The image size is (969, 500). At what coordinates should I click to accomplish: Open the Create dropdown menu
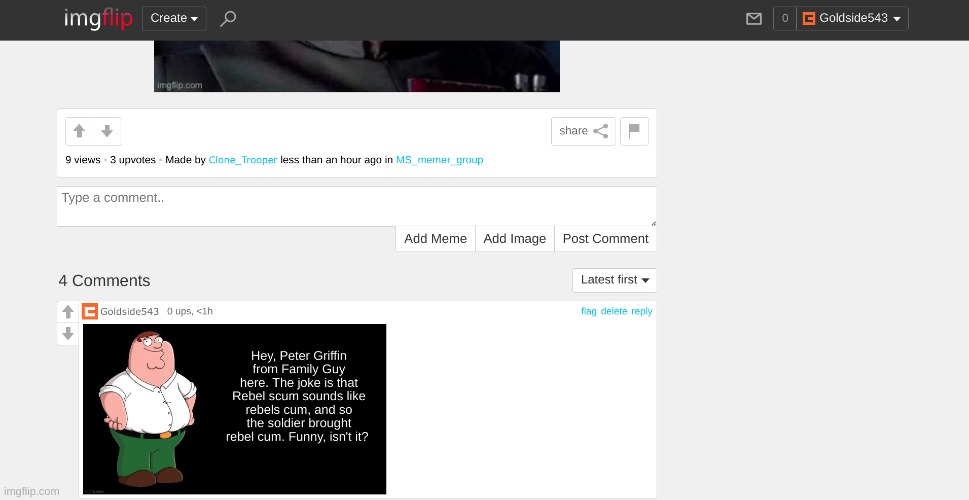(x=174, y=19)
